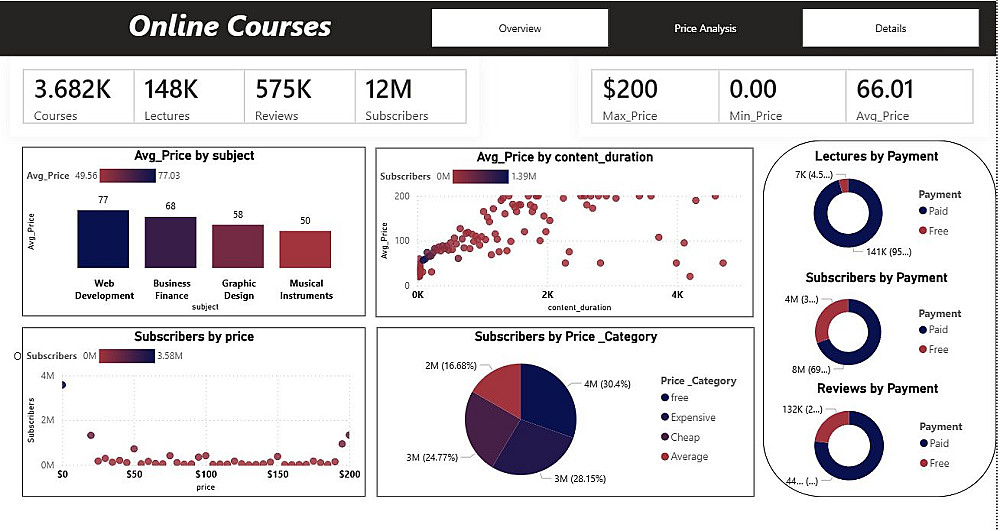1000x531 pixels.
Task: Select Paid legend dot in Subscribers by Payment
Action: [x=922, y=329]
